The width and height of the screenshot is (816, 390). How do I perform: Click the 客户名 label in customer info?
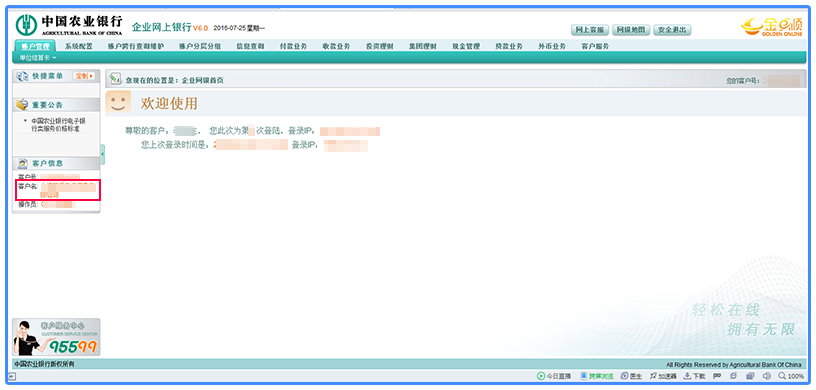pos(29,186)
